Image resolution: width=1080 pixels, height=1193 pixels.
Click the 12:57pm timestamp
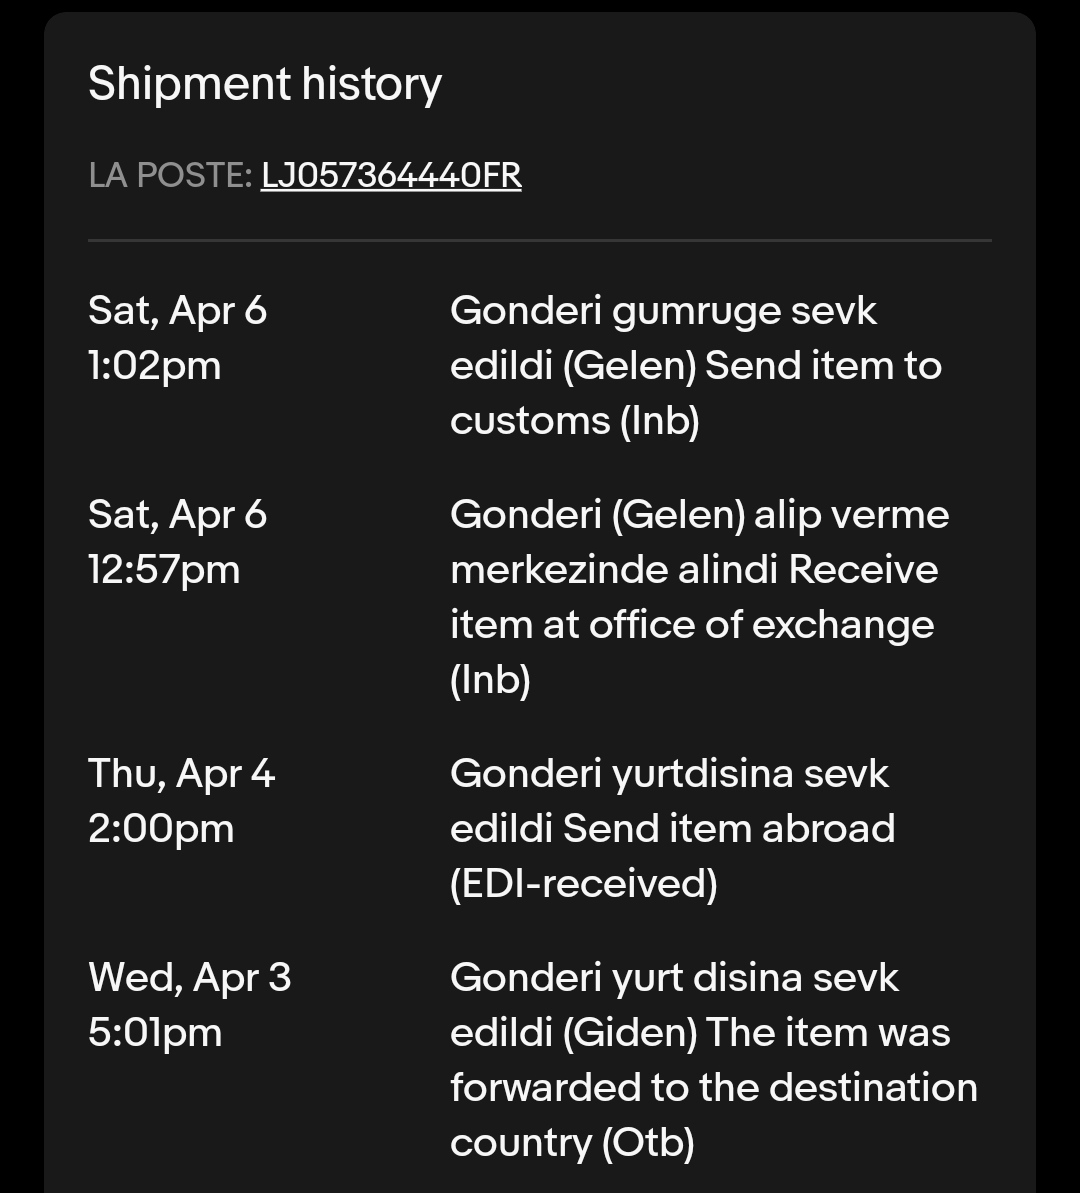pos(163,570)
